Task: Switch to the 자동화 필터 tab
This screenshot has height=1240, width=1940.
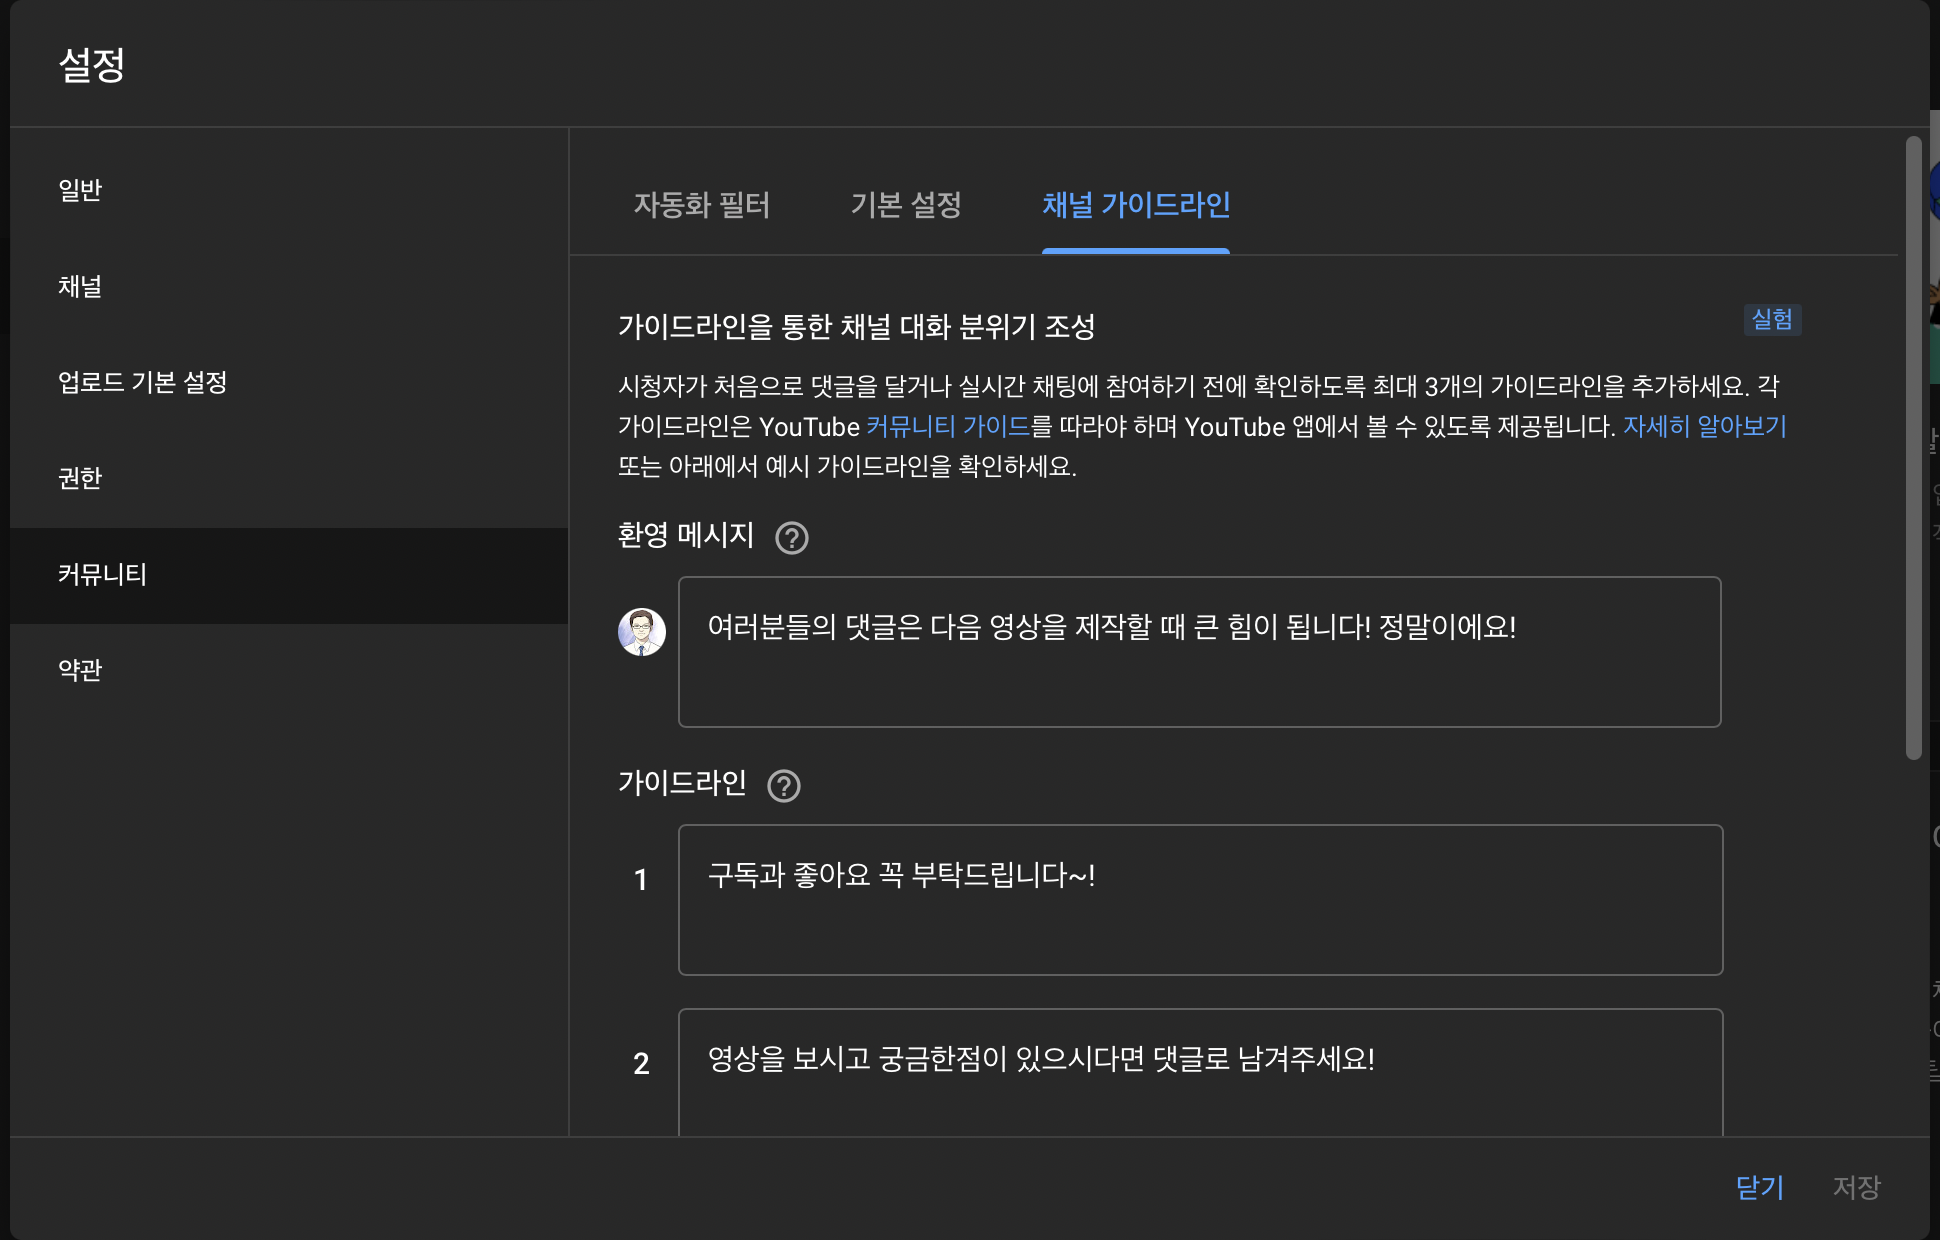Action: [701, 205]
